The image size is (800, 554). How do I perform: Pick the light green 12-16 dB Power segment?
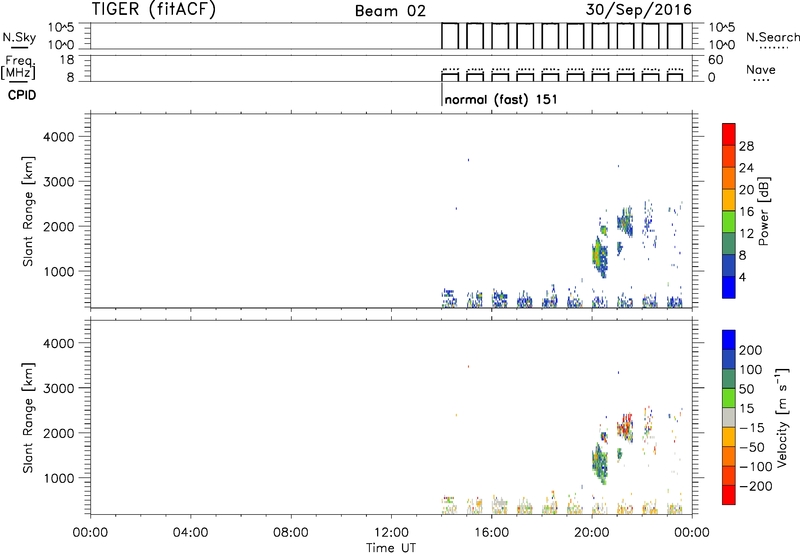point(729,222)
